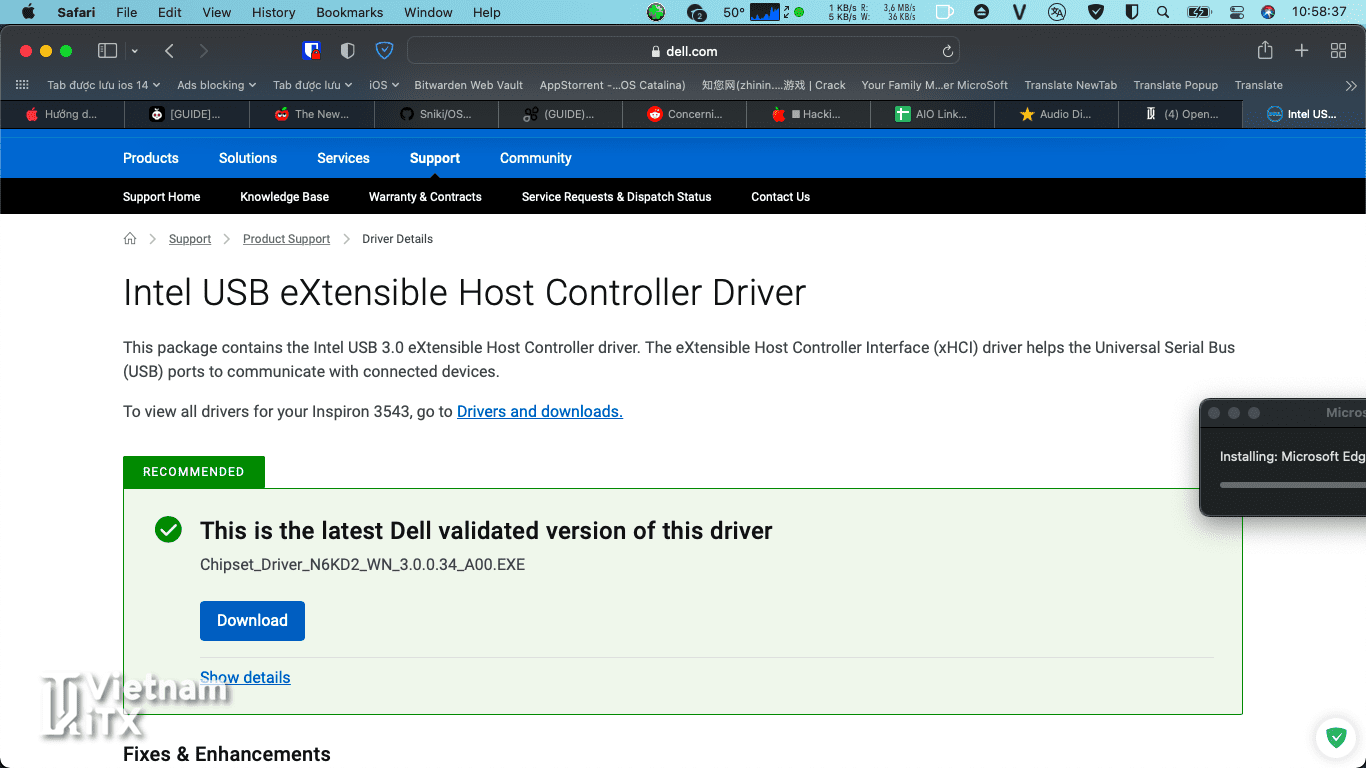
Task: Expand the Ads blocking bookmarks folder
Action: 216,85
